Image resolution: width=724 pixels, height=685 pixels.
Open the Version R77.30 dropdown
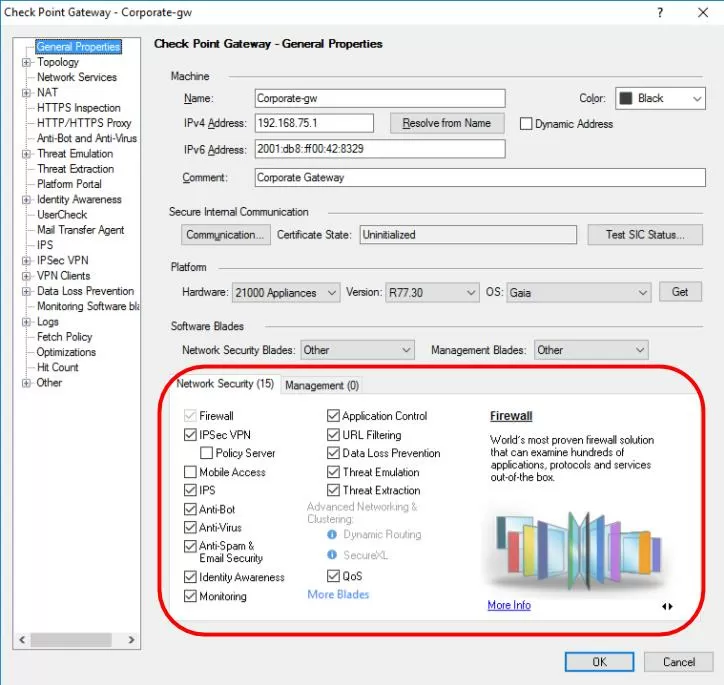tap(432, 293)
